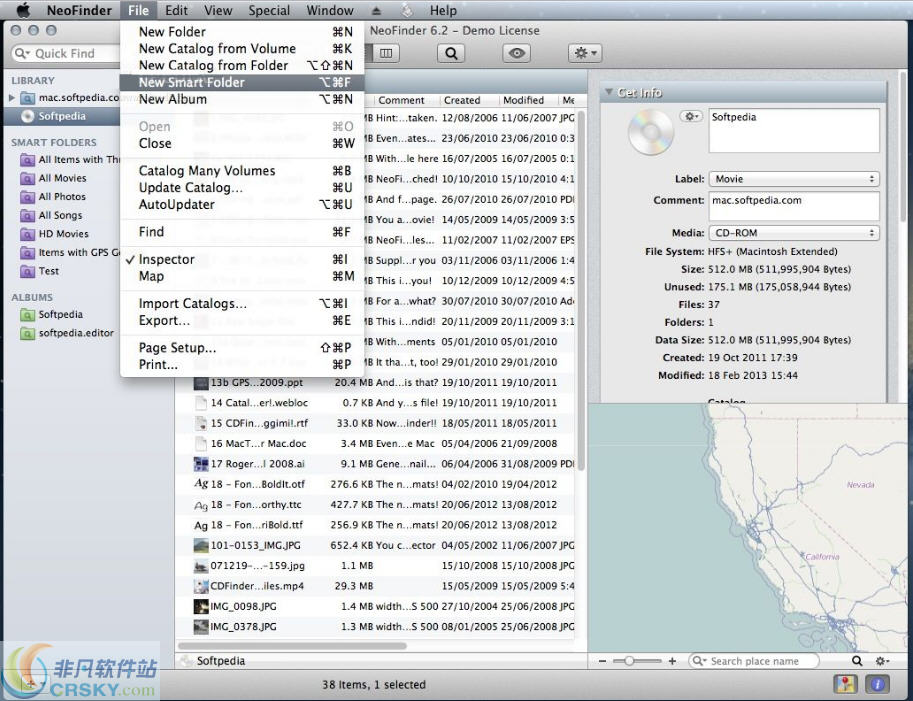Screen dimensions: 913x701
Task: Click the map search magnifier icon
Action: (x=857, y=661)
